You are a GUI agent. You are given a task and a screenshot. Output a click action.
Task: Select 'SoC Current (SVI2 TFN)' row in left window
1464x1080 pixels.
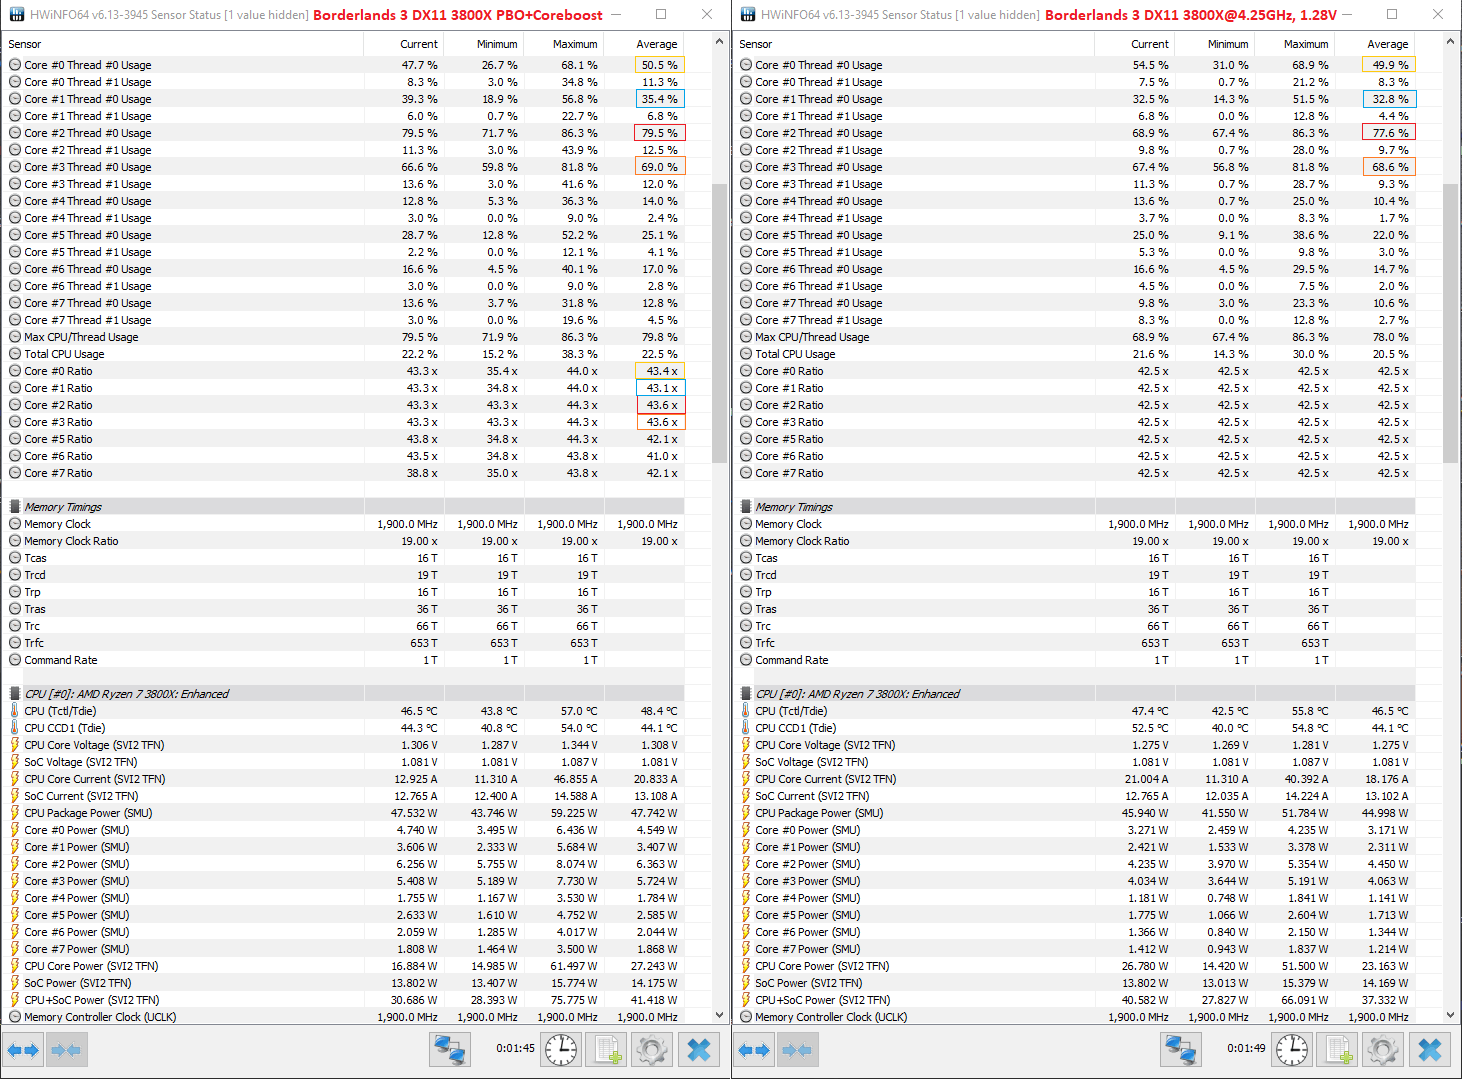click(344, 796)
